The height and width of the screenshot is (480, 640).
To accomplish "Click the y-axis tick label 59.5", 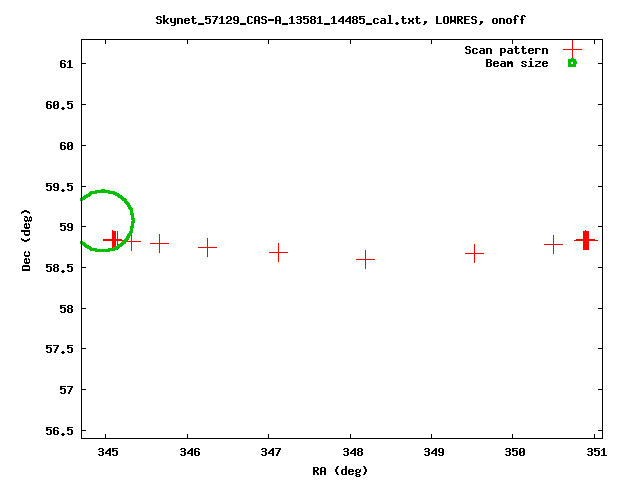I will pos(59,187).
